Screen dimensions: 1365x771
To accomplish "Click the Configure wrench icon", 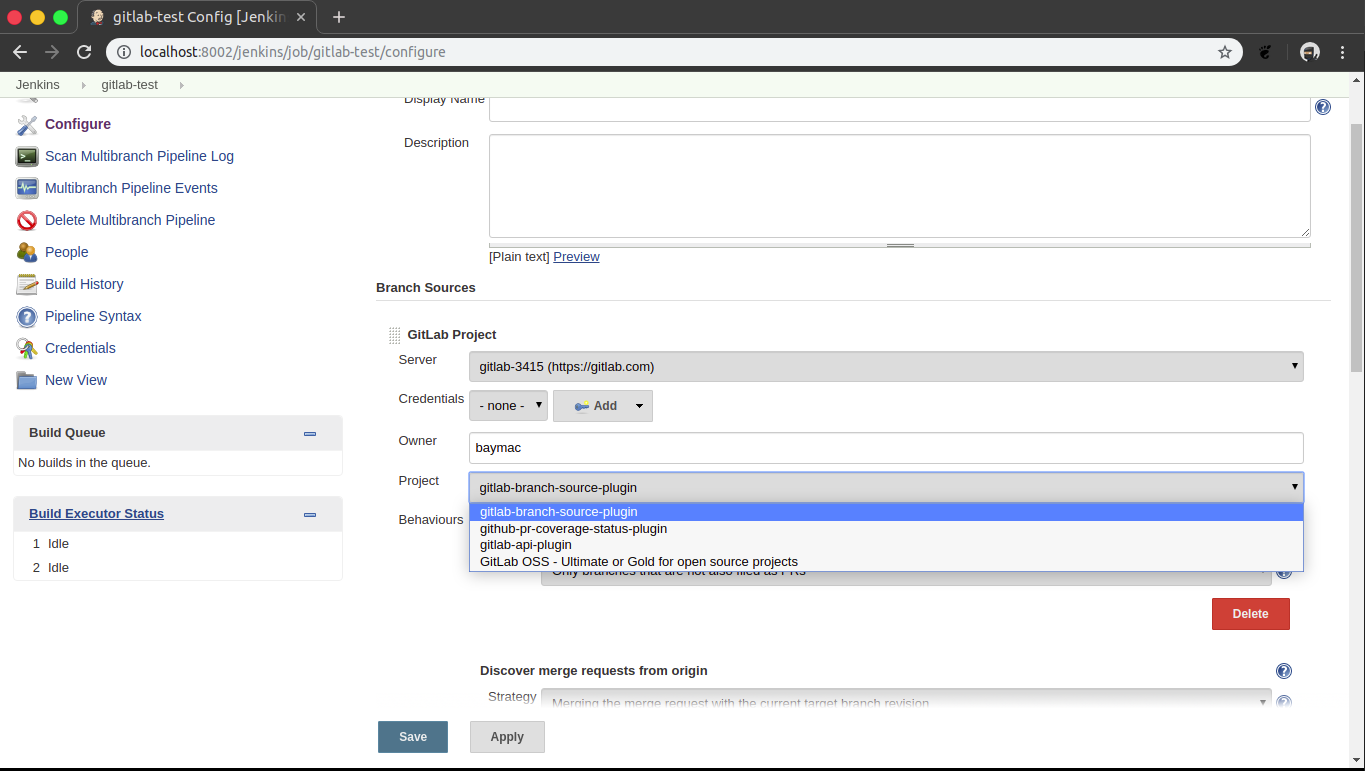I will 27,124.
